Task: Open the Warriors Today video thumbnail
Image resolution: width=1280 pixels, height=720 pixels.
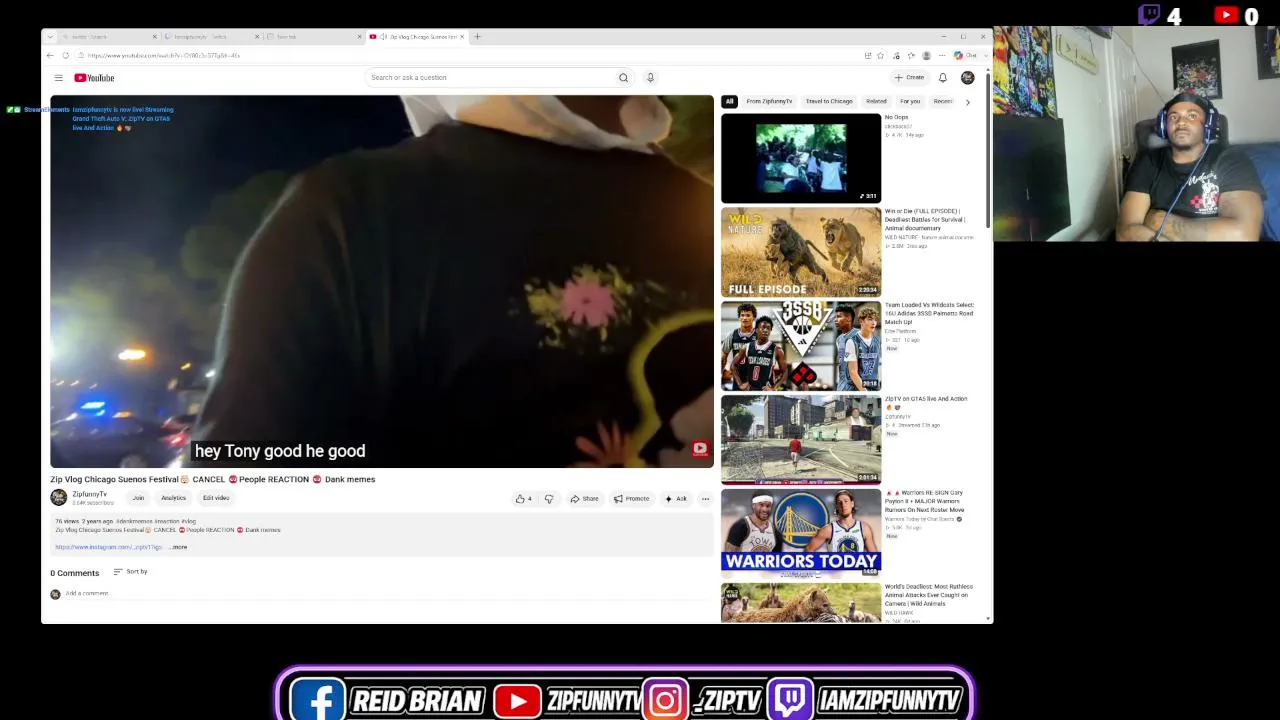Action: (x=801, y=533)
